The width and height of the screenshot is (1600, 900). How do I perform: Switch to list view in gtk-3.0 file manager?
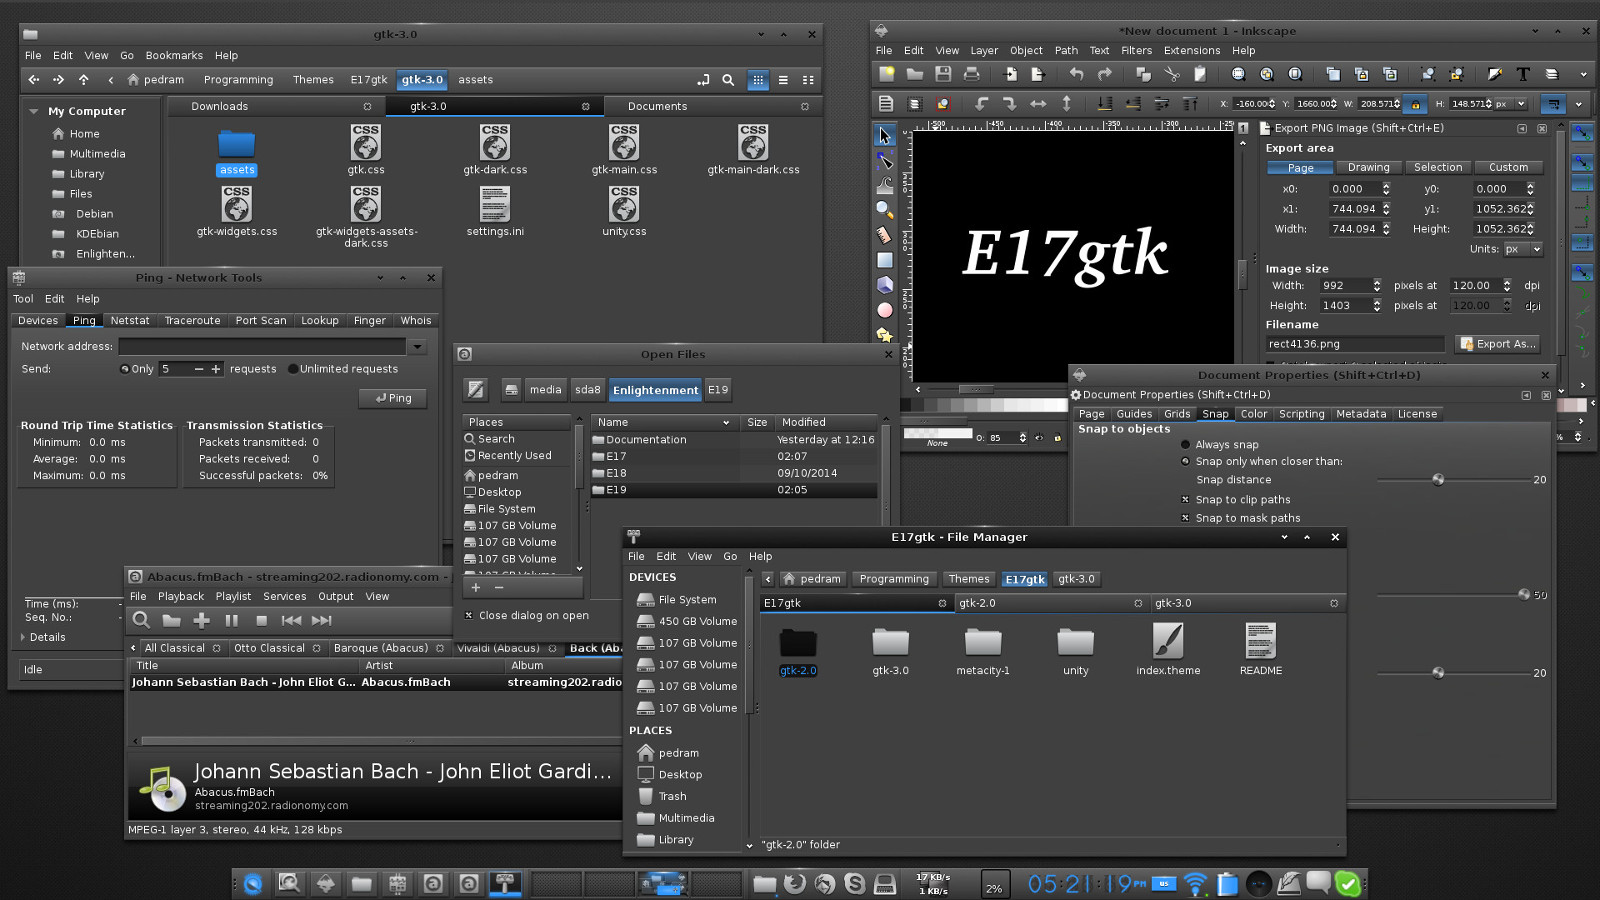(x=783, y=80)
